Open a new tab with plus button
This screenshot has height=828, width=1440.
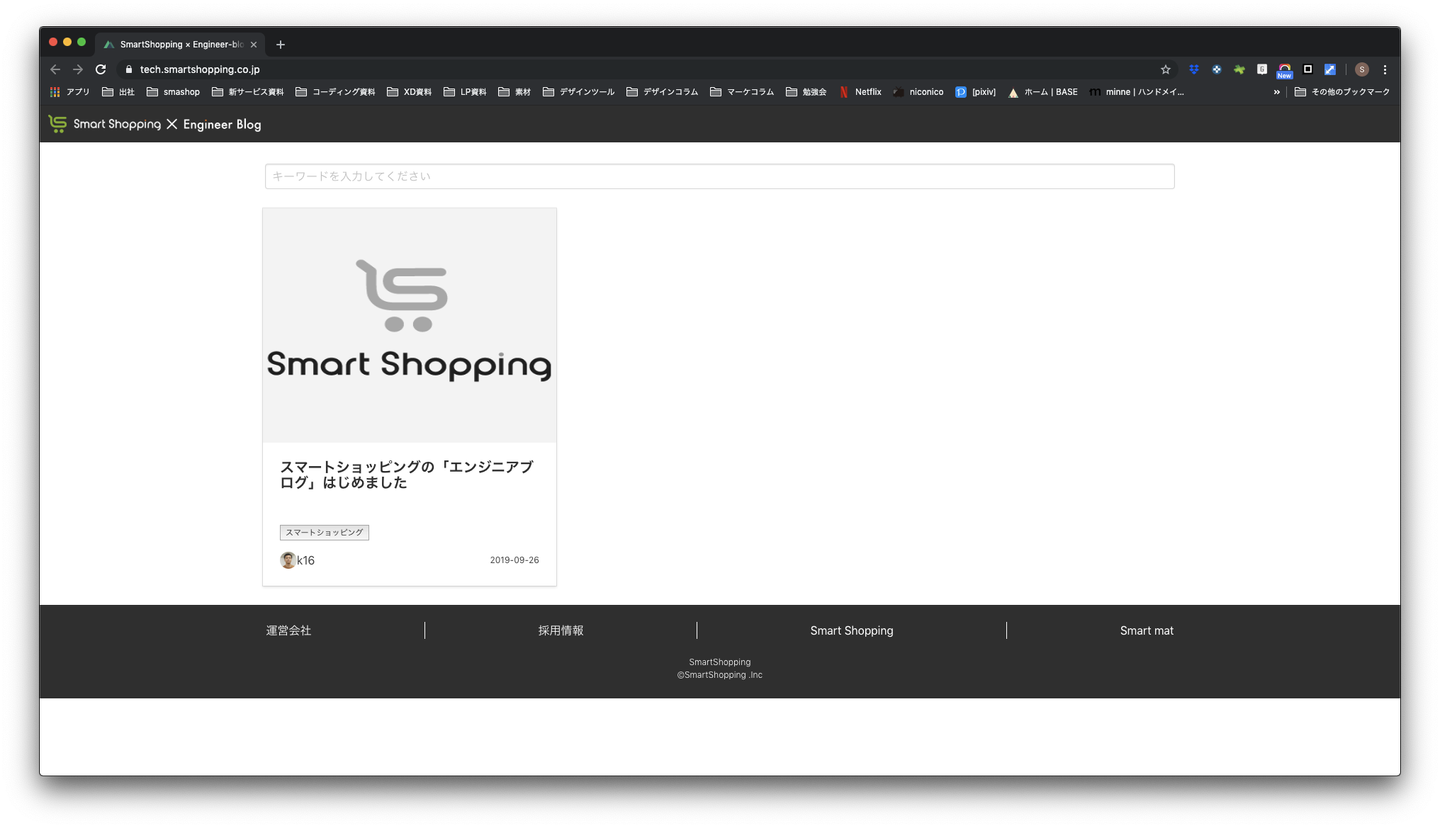[x=280, y=45]
